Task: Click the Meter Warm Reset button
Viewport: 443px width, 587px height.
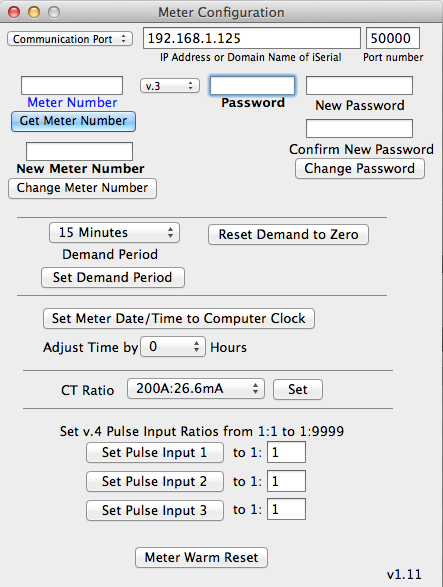Action: 201,557
